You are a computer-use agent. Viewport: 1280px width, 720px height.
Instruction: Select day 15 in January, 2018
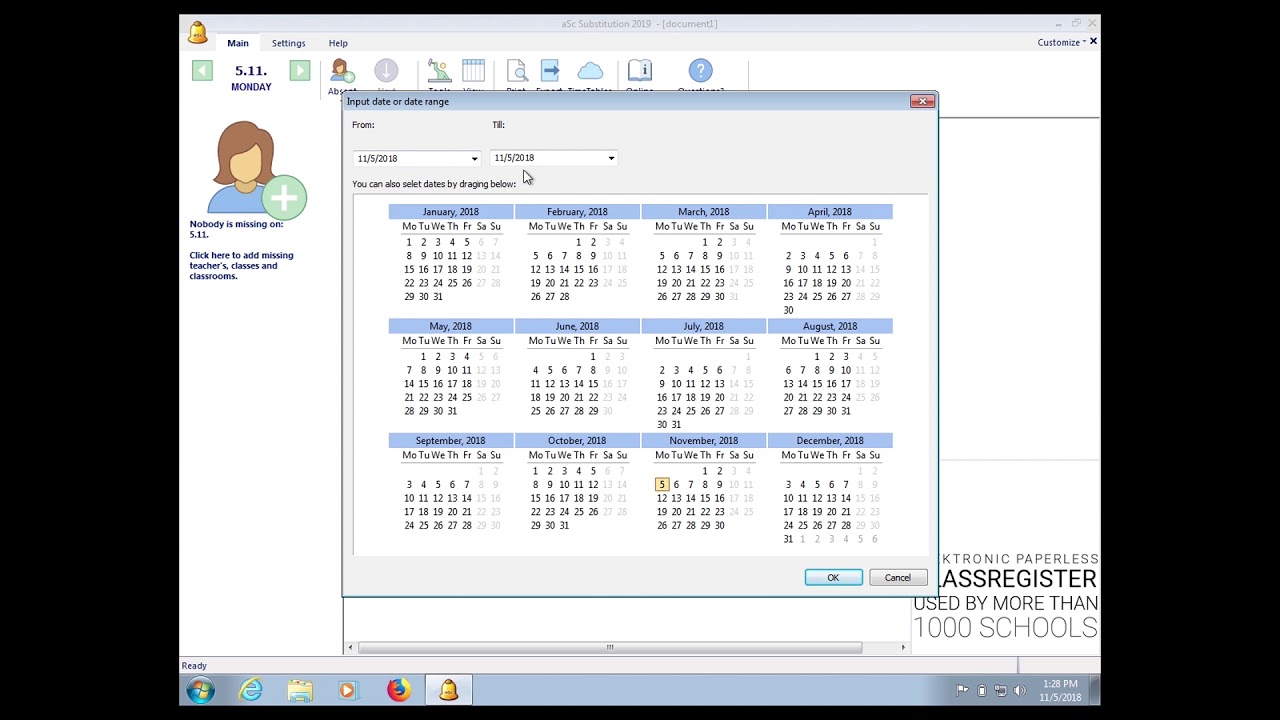point(409,269)
